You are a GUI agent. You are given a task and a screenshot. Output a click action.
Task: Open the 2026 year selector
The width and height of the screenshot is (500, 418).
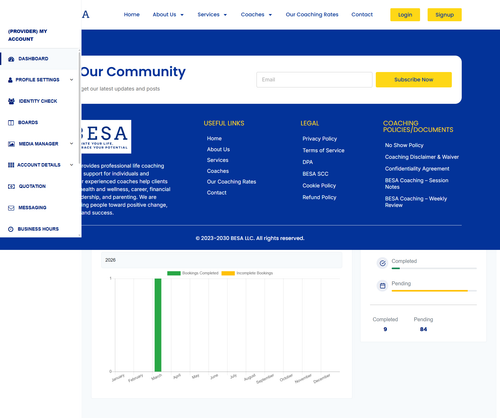click(x=222, y=260)
